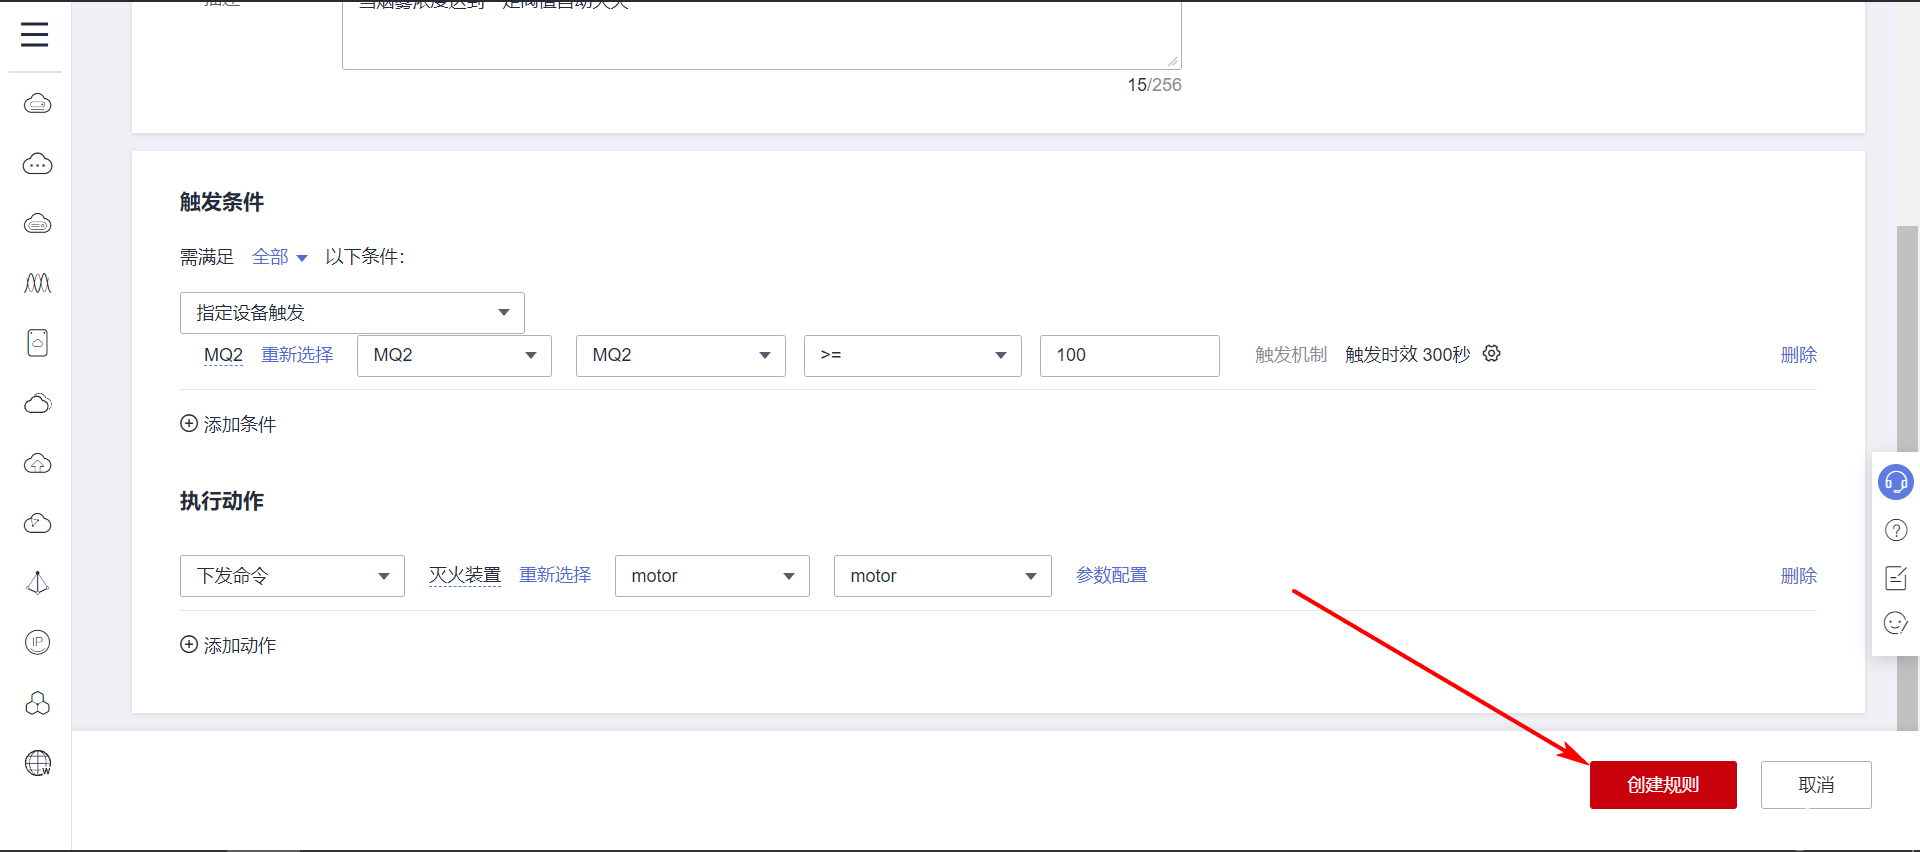Screen dimensions: 1920x852
Task: Click the phone-with-cloud sidebar icon
Action: 38,343
